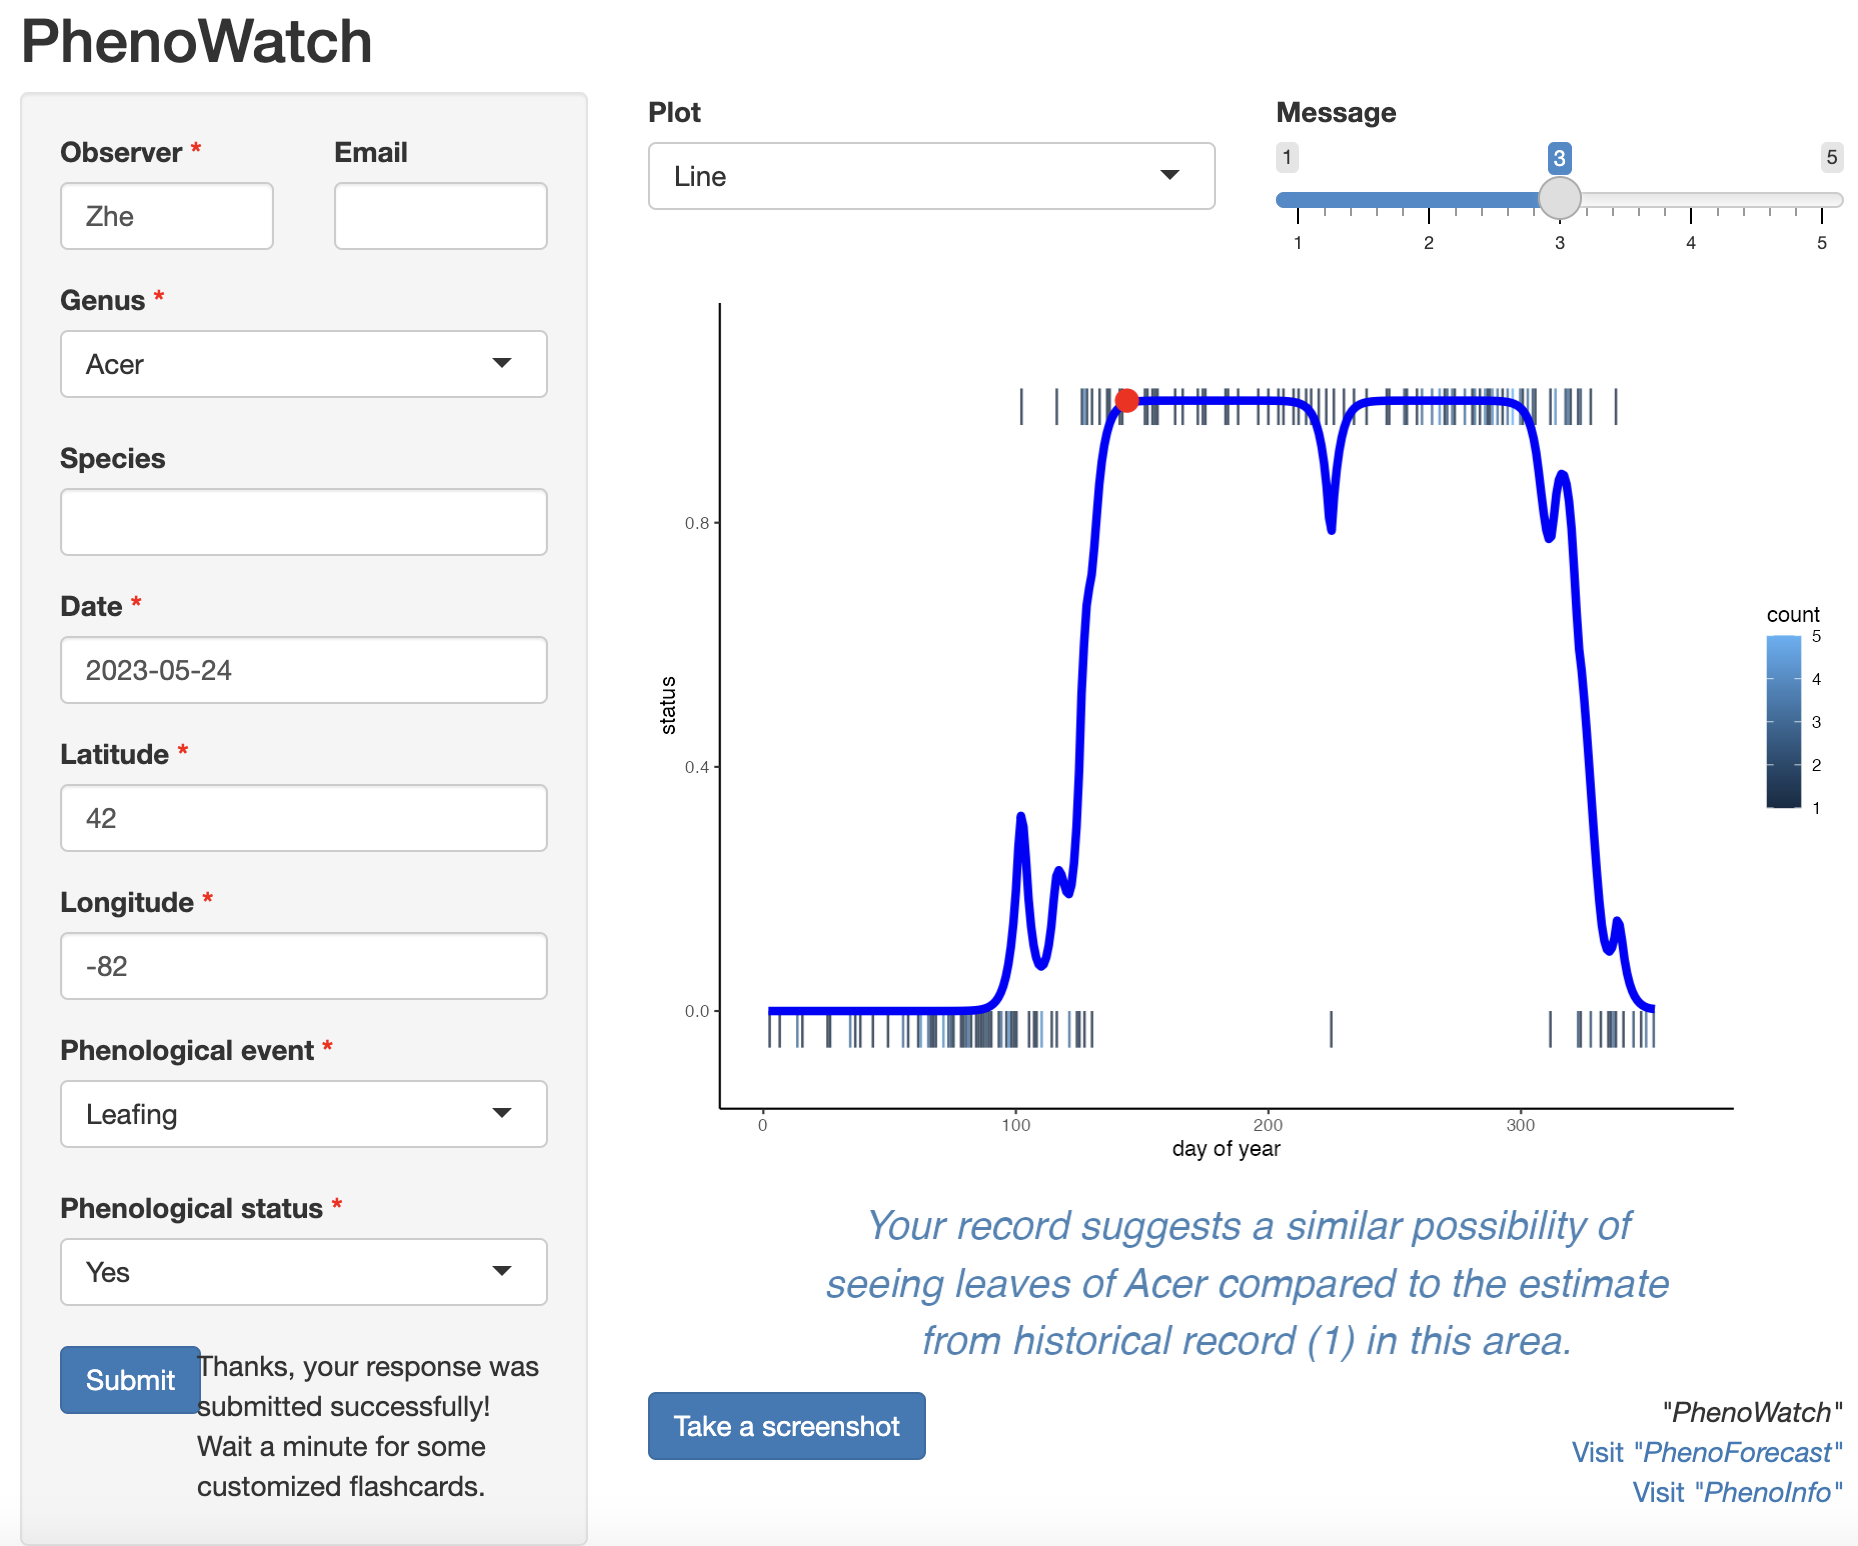Click the count color legend bar
The height and width of the screenshot is (1546, 1858).
point(1784,721)
